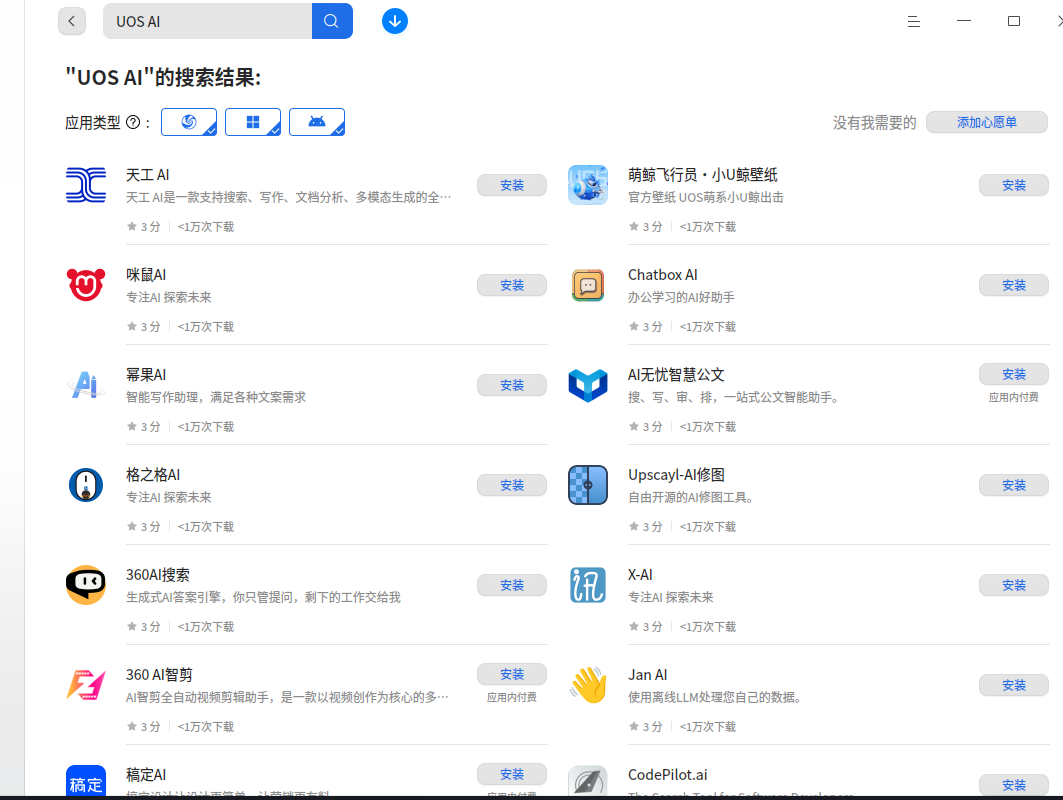
Task: Install AI无忧智慧公文
Action: click(1014, 374)
